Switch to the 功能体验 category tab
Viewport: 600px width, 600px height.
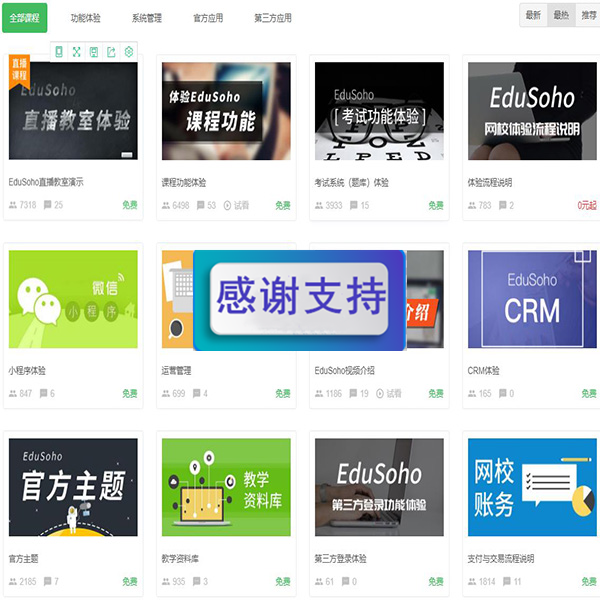86,18
